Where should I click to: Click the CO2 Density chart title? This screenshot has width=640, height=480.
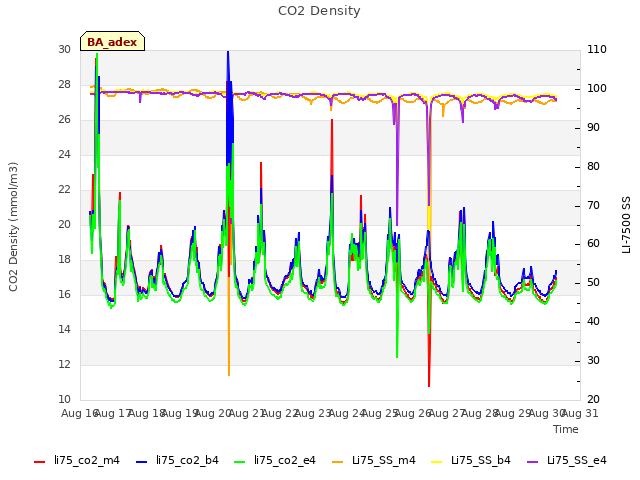(319, 11)
